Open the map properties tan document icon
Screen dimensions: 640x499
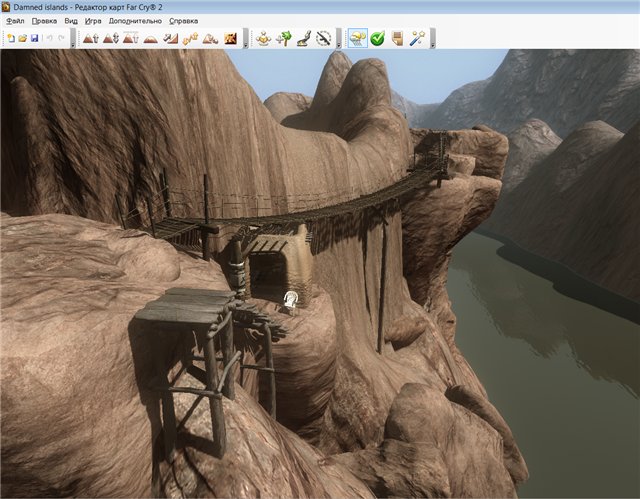tap(398, 38)
